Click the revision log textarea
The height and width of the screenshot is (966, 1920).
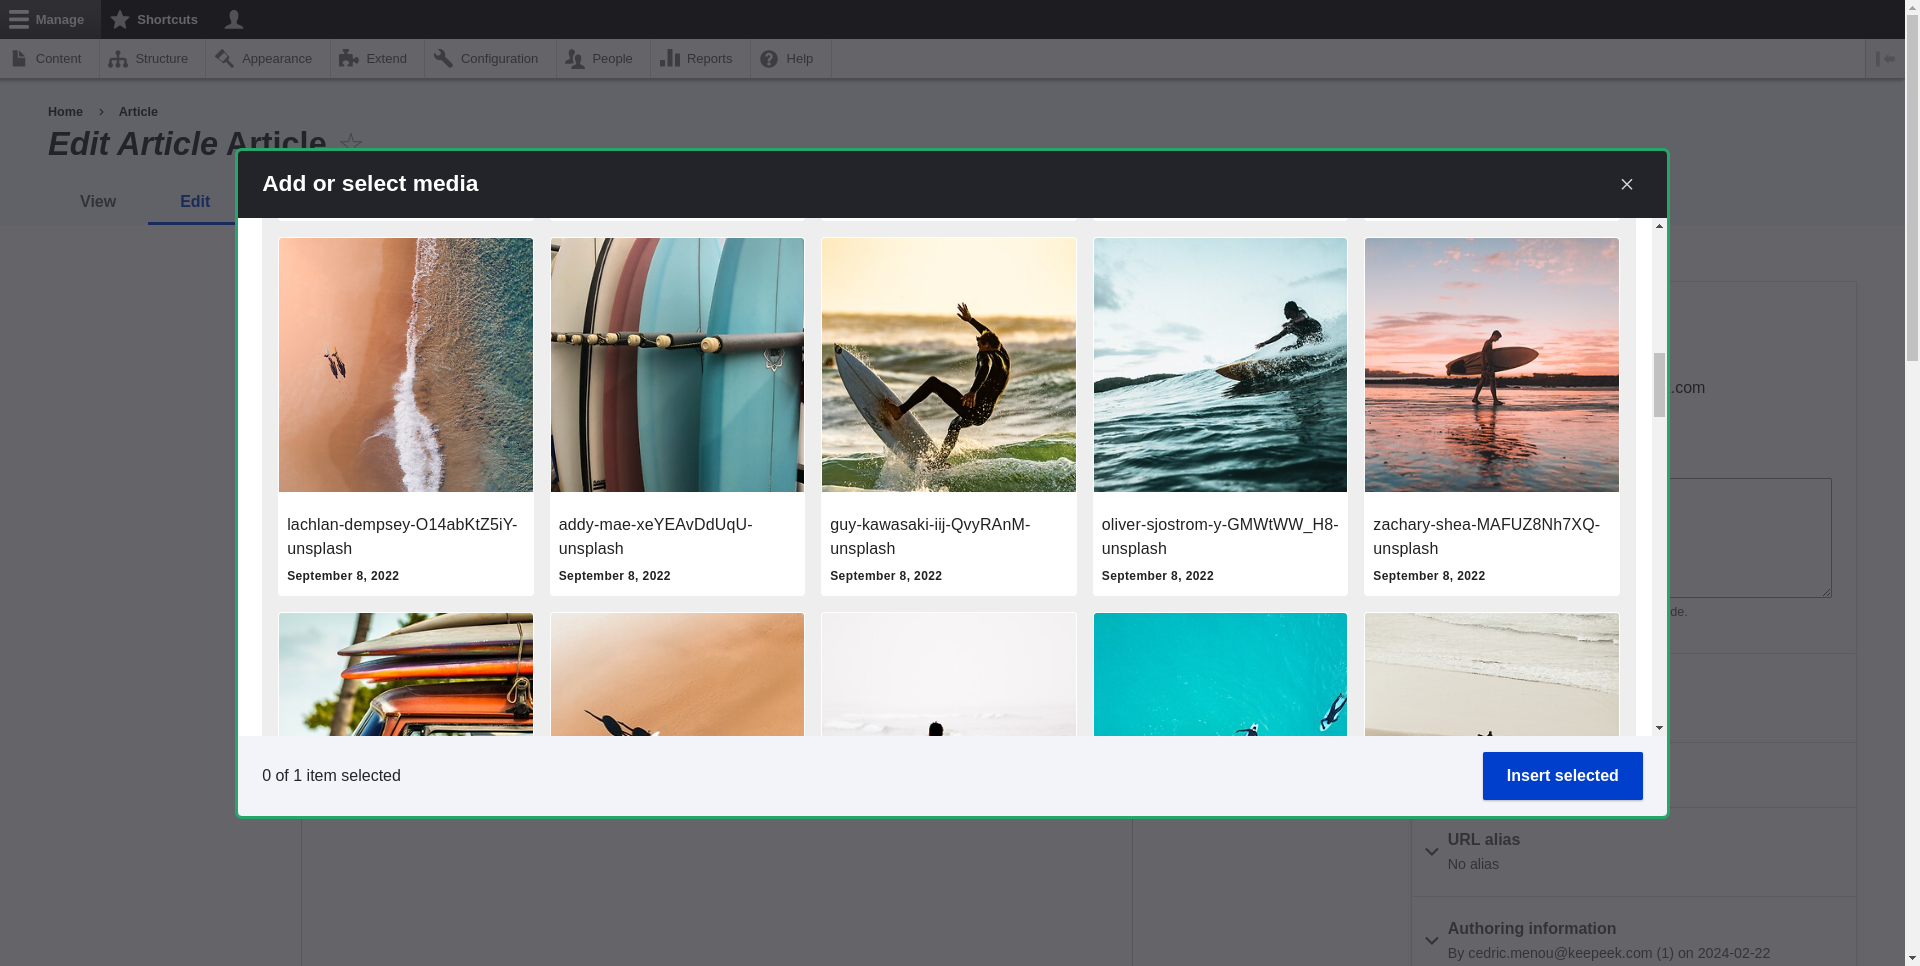tap(1749, 538)
